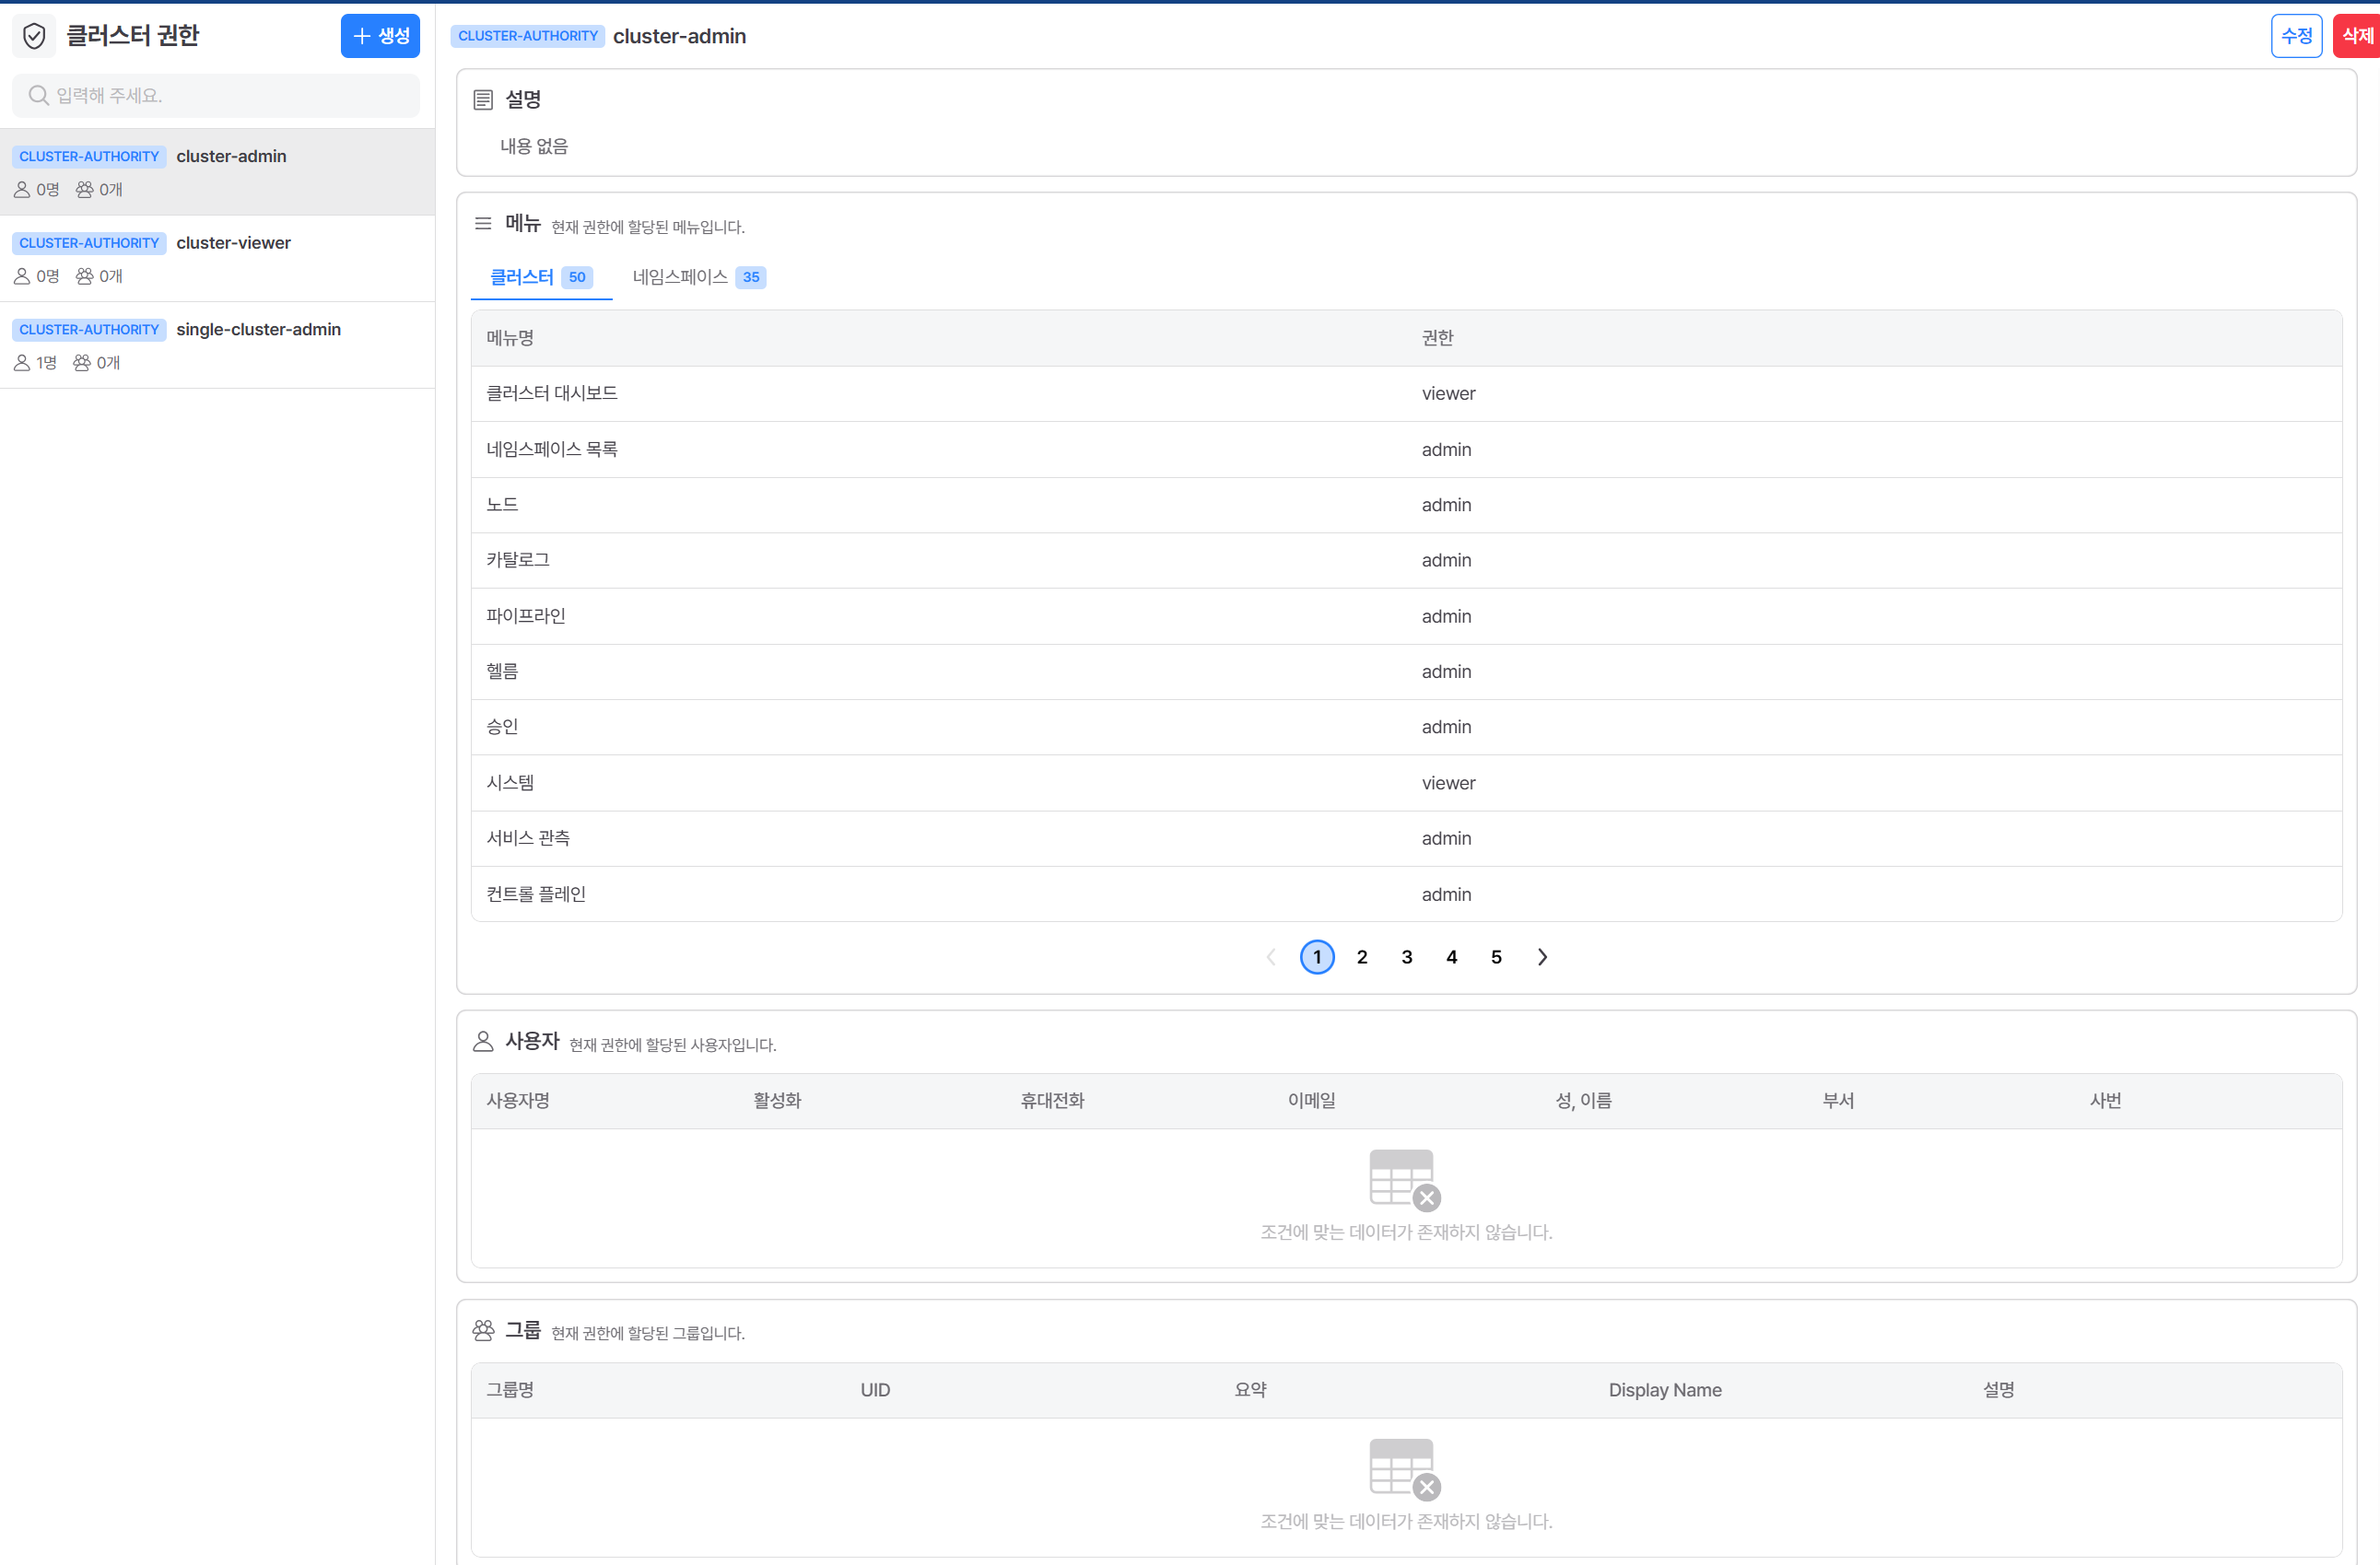Screen dimensions: 2380x1565
Task: Click the magnifier icon in the search box
Action: click(x=38, y=95)
